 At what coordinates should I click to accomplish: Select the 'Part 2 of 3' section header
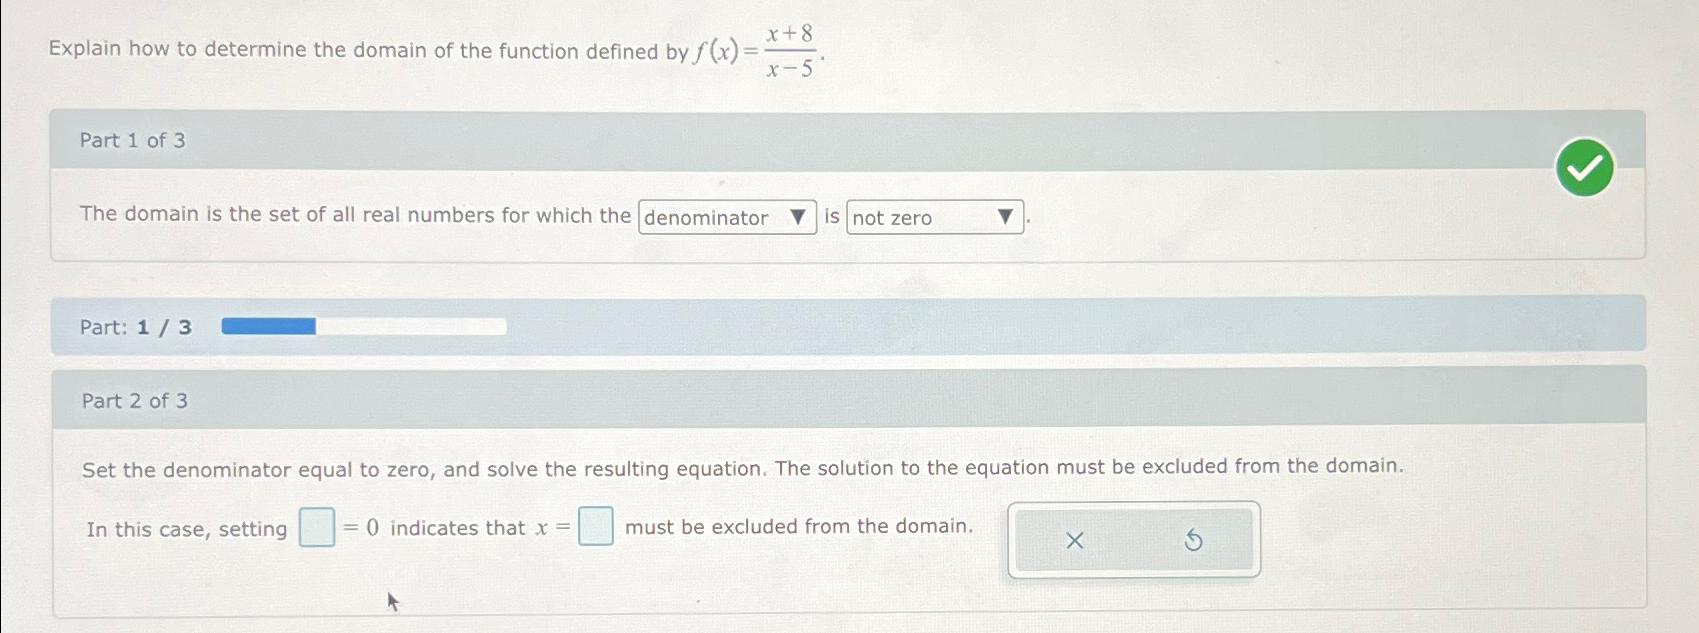click(x=135, y=400)
